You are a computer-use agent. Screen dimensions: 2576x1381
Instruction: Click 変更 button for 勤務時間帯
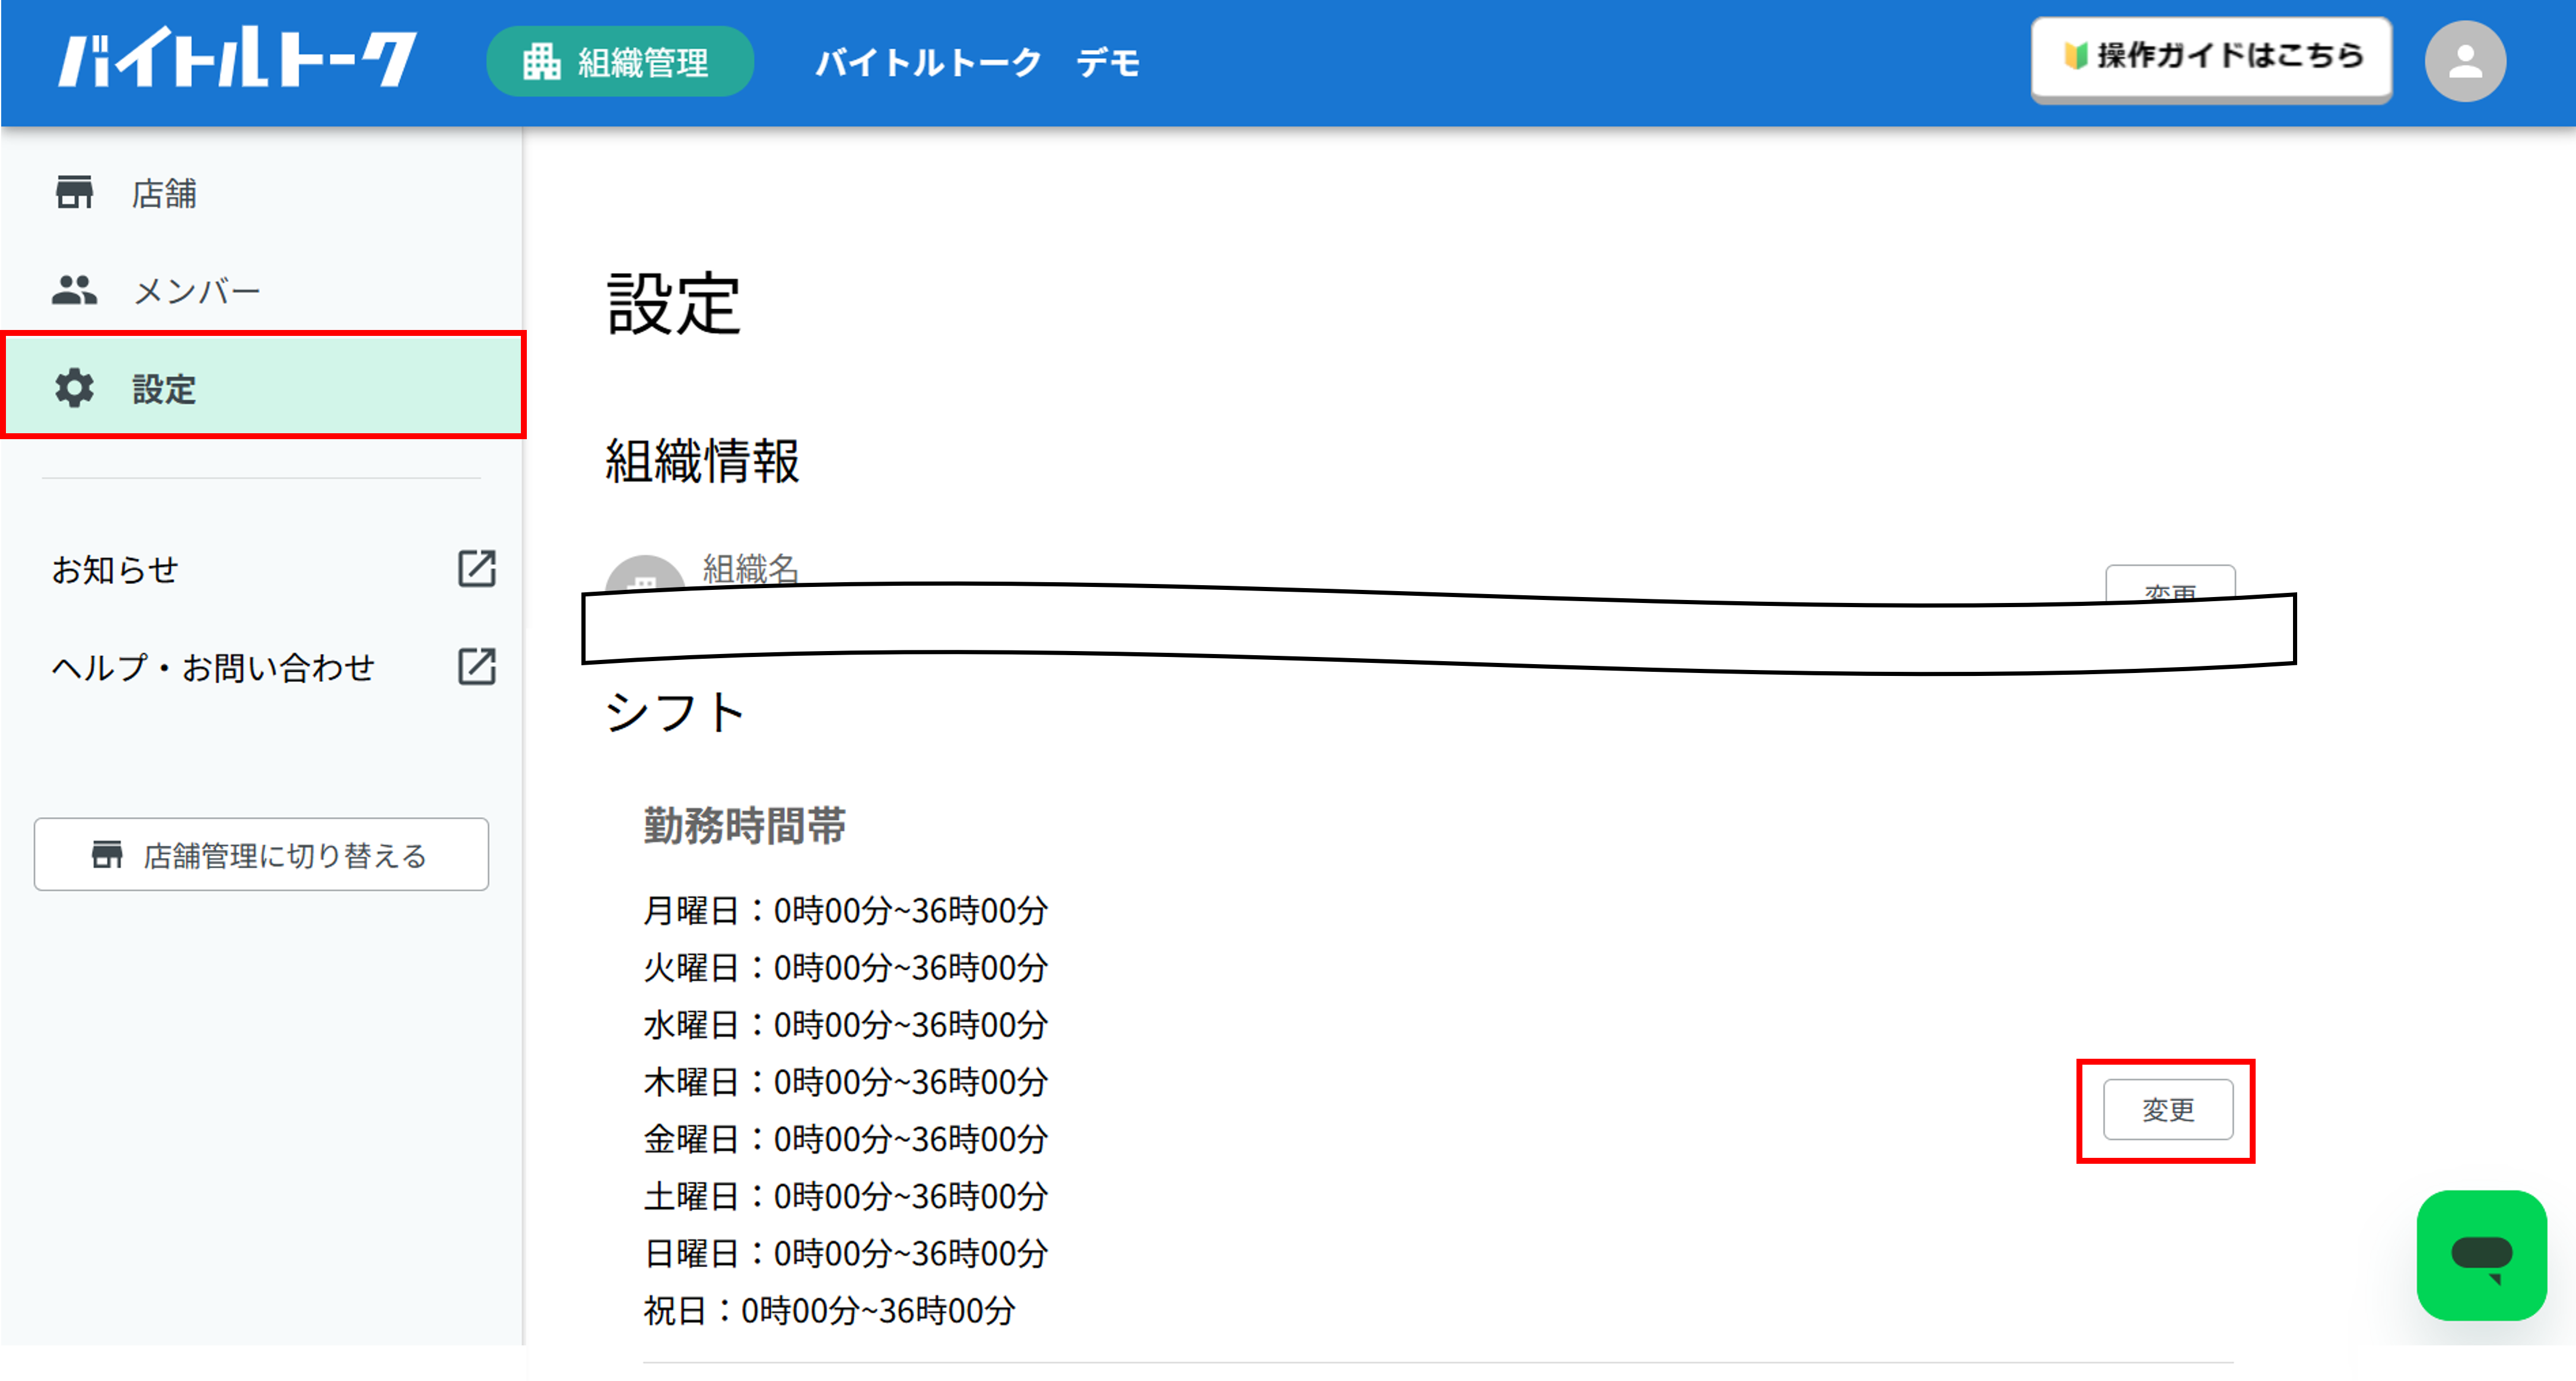click(x=2167, y=1109)
